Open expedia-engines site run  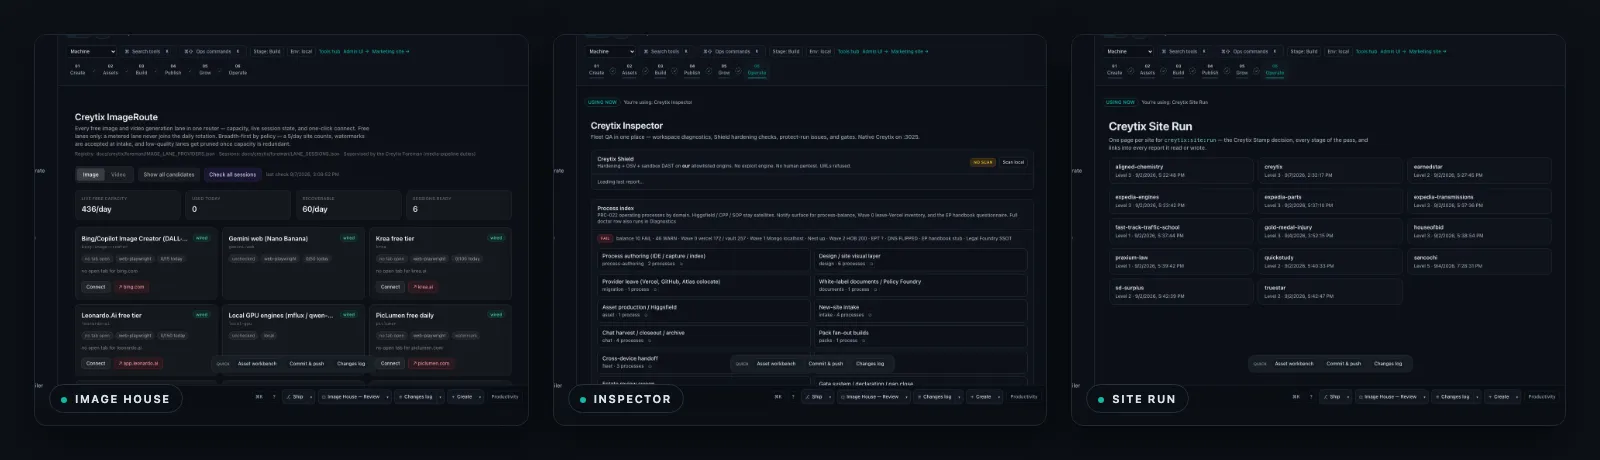(1181, 201)
